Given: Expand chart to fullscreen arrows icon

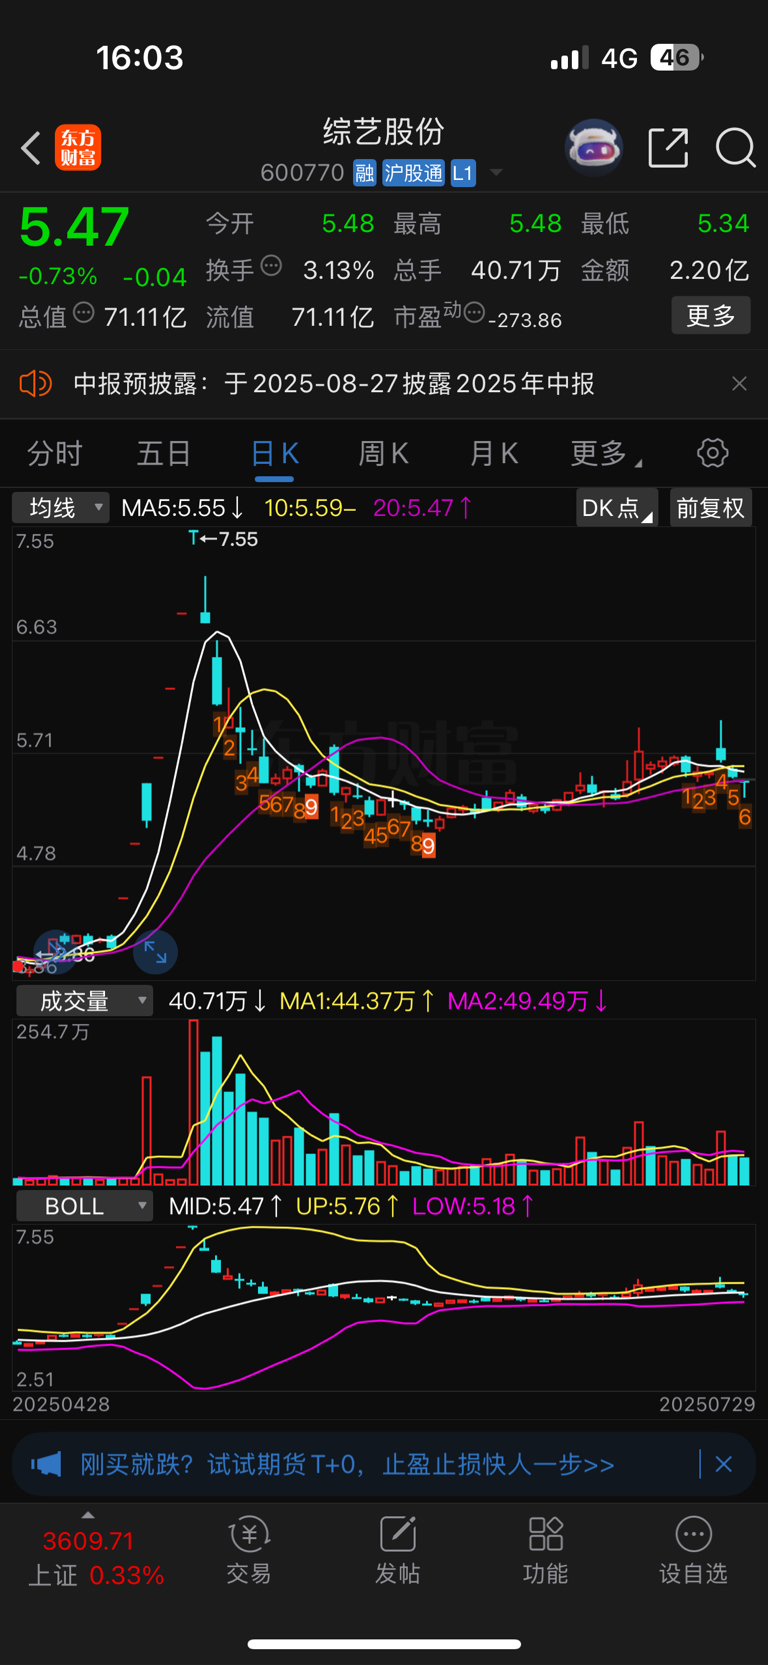Looking at the screenshot, I should pos(155,951).
